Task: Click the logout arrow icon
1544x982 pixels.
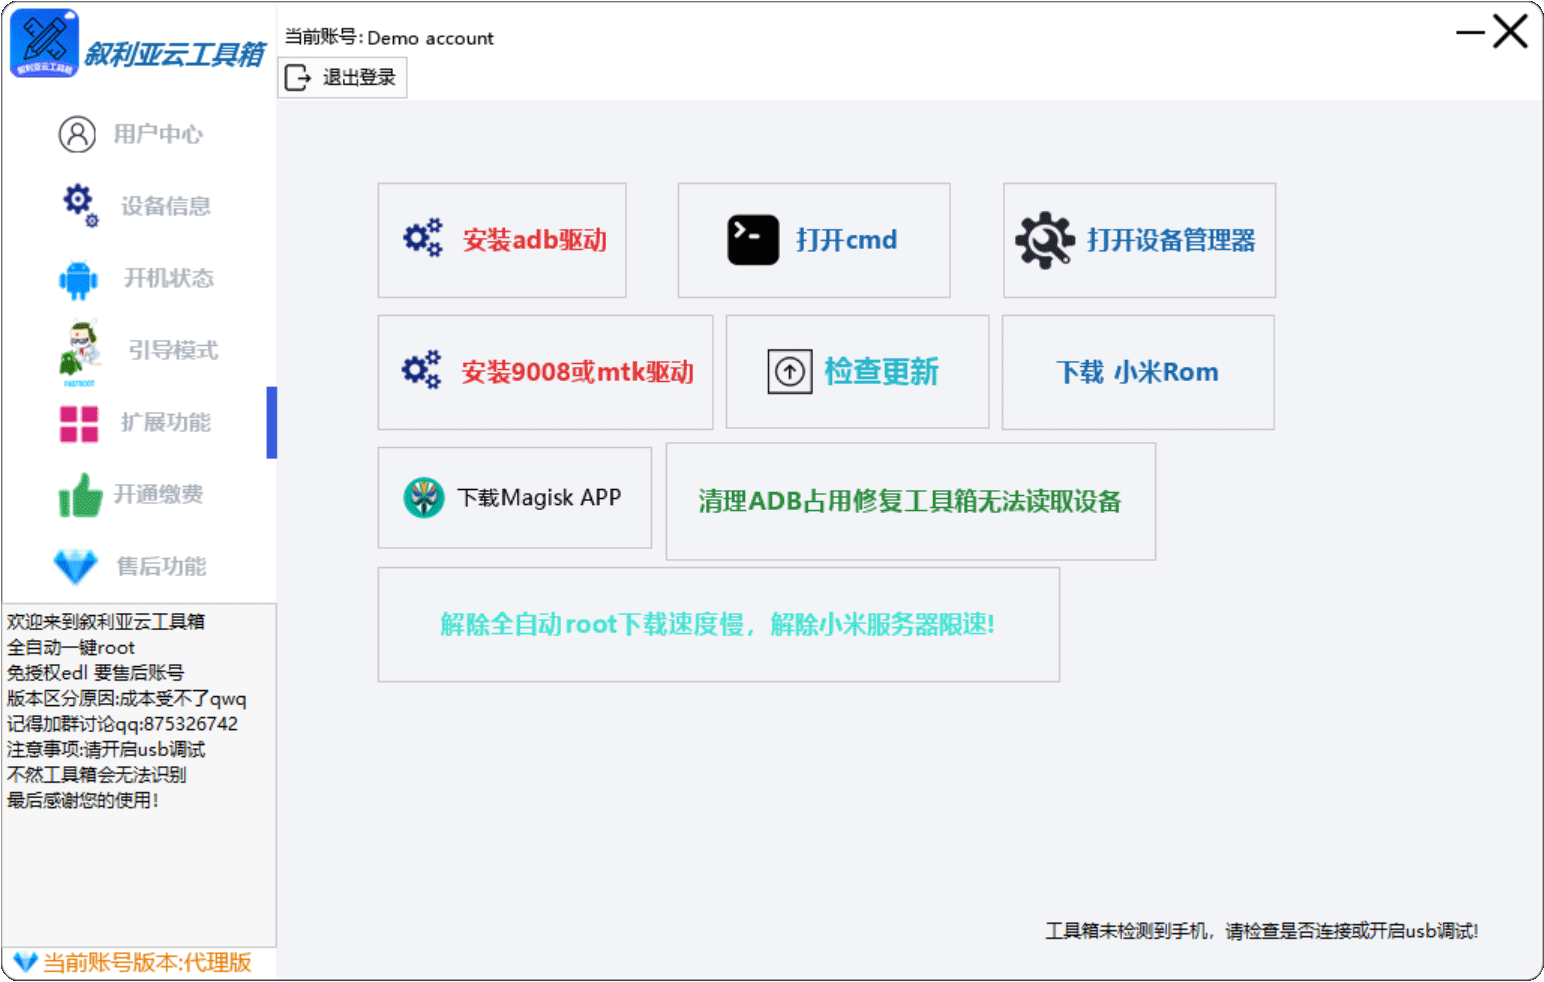Action: [298, 78]
